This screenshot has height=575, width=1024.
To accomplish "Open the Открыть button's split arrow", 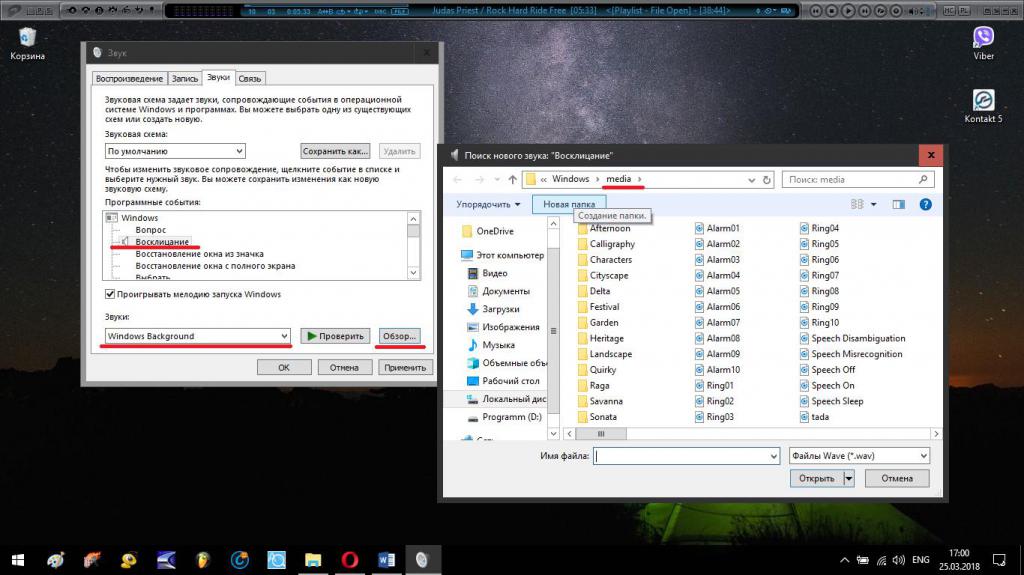I will [849, 478].
